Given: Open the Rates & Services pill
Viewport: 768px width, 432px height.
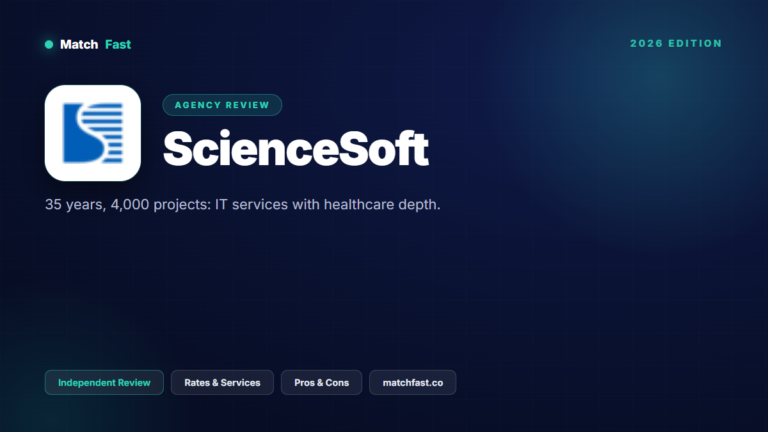Looking at the screenshot, I should point(222,383).
